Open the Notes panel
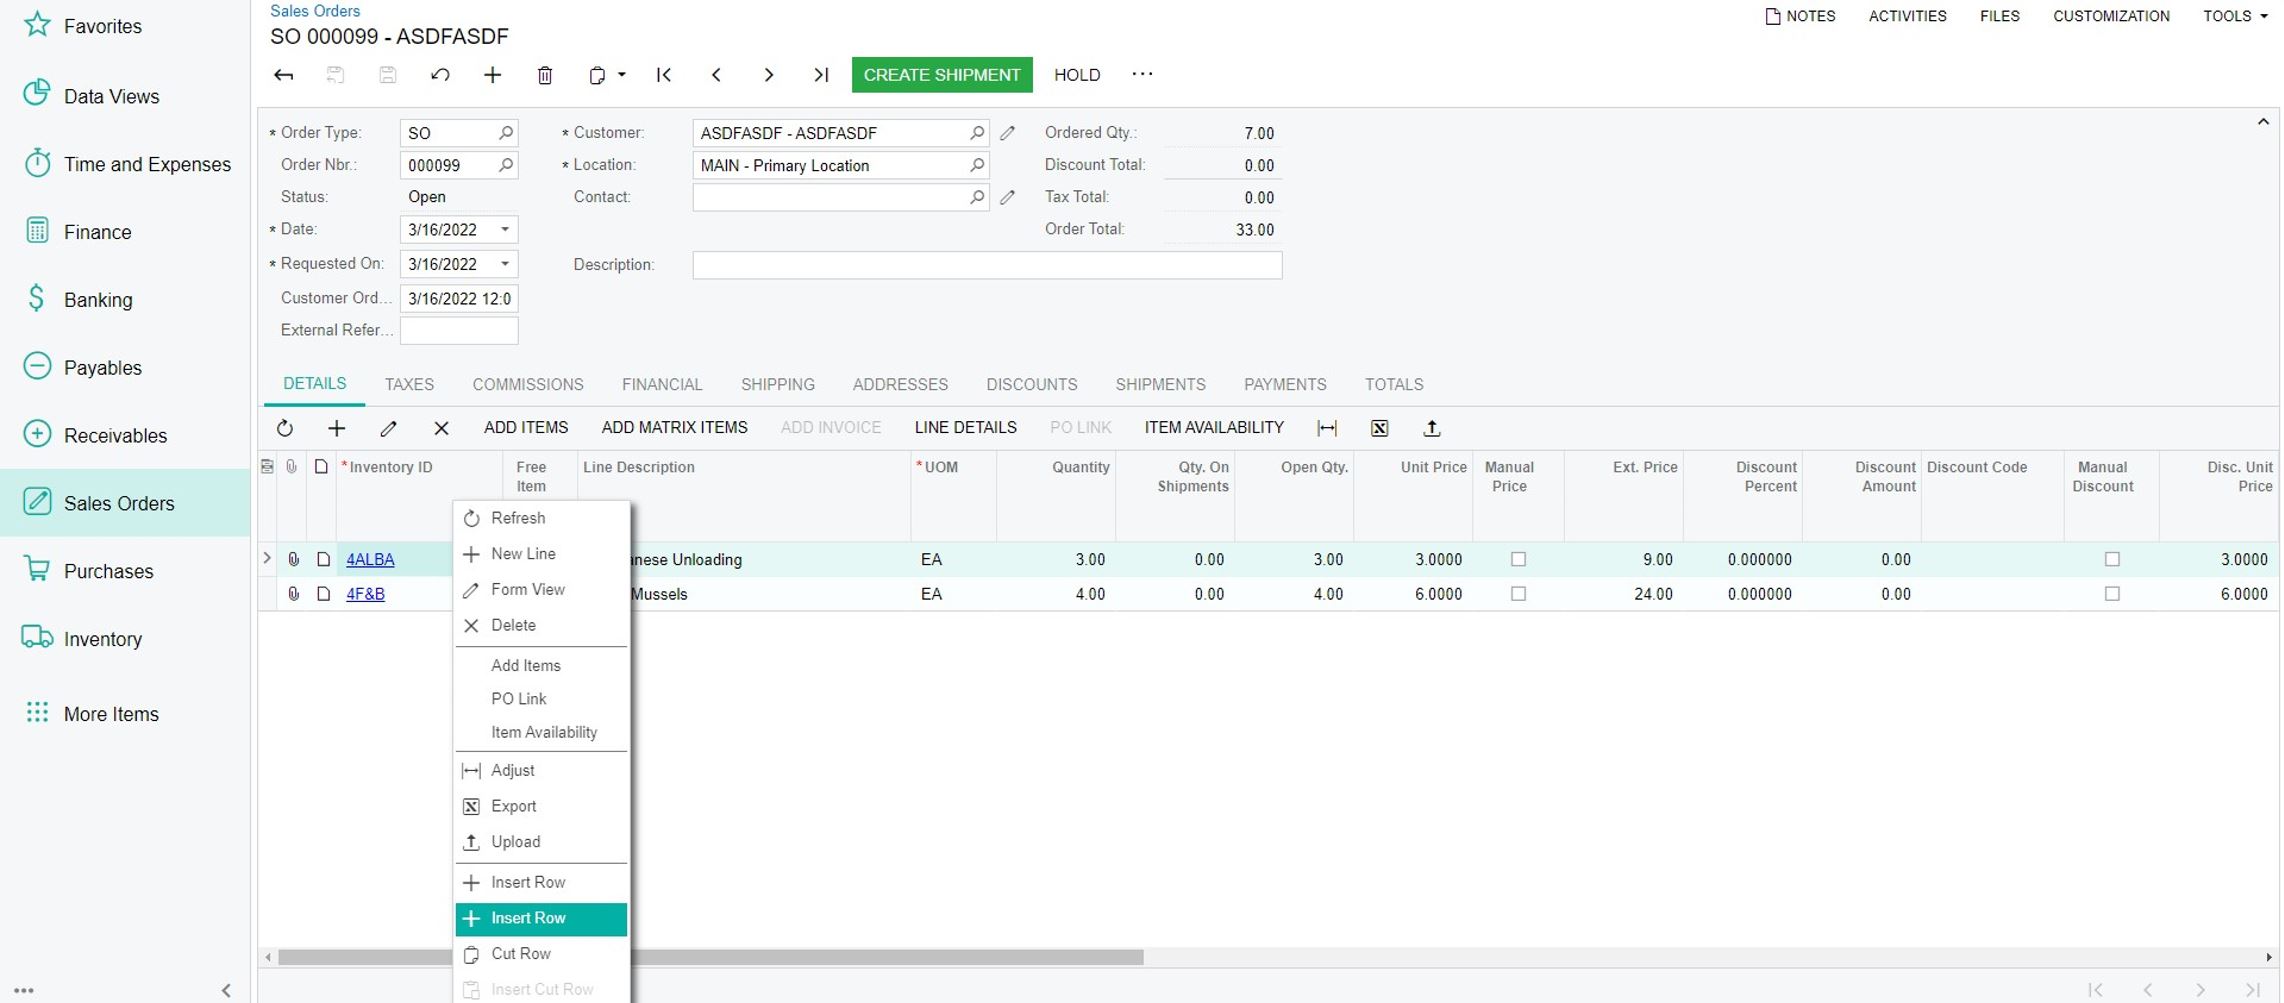Viewport: 2284px width, 1003px height. (x=1800, y=16)
